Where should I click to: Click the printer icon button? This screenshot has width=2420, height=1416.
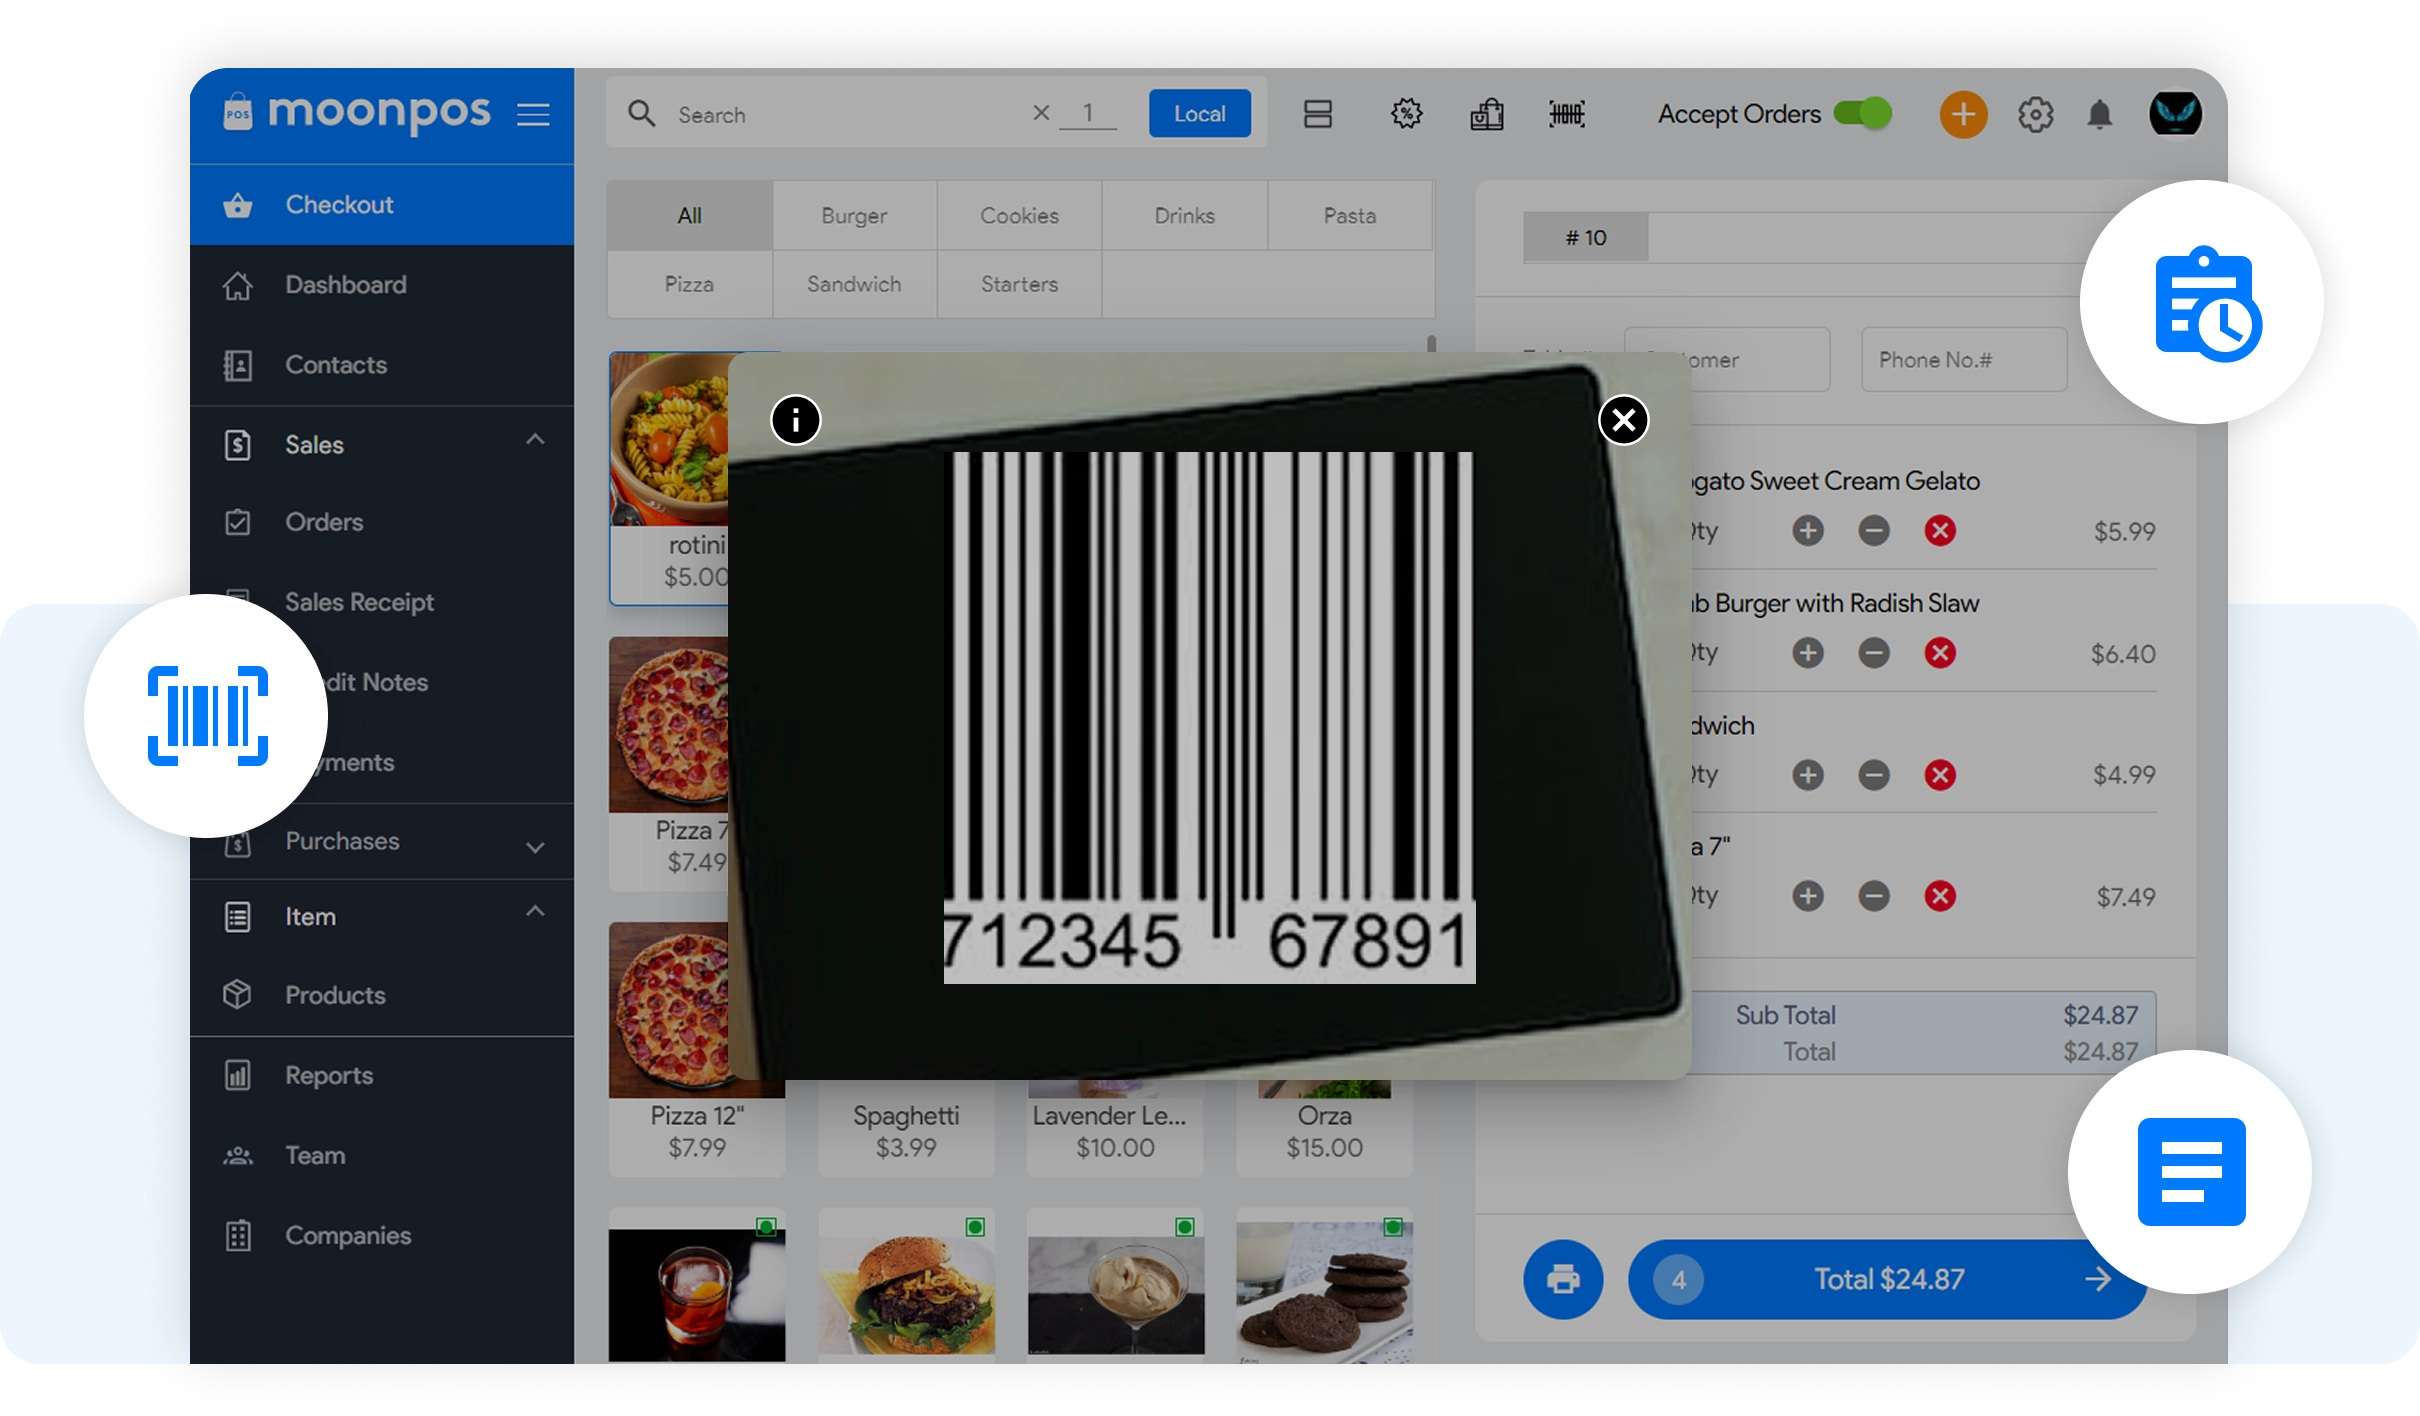coord(1563,1279)
